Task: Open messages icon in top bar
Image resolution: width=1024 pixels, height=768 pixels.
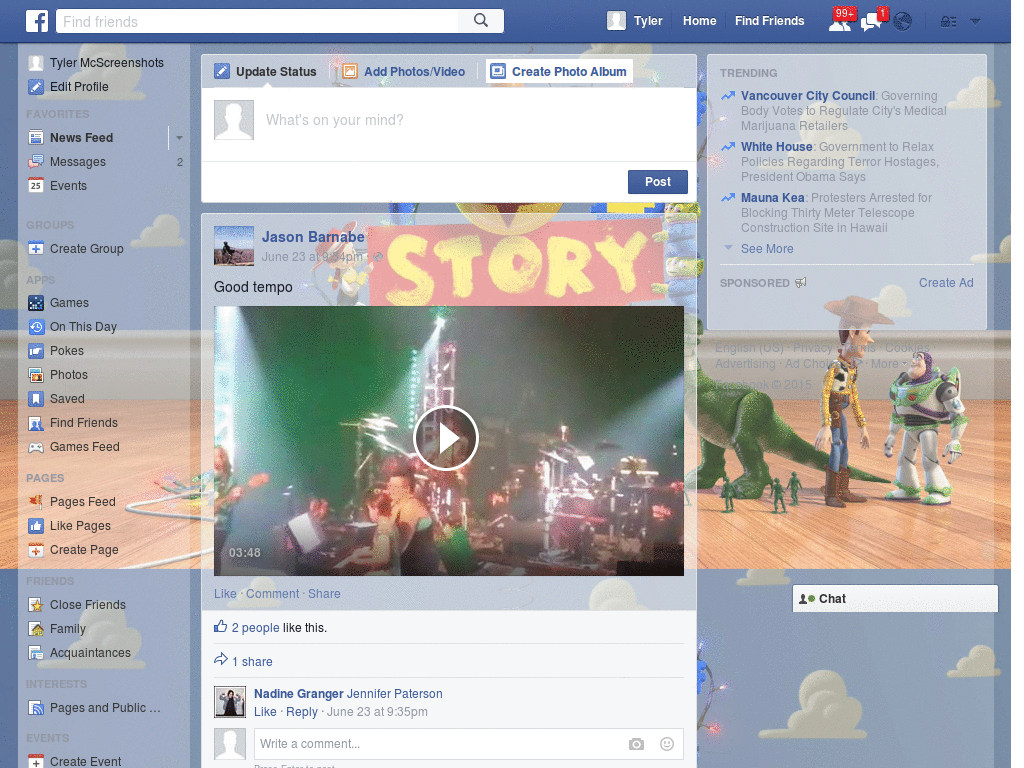Action: point(872,21)
